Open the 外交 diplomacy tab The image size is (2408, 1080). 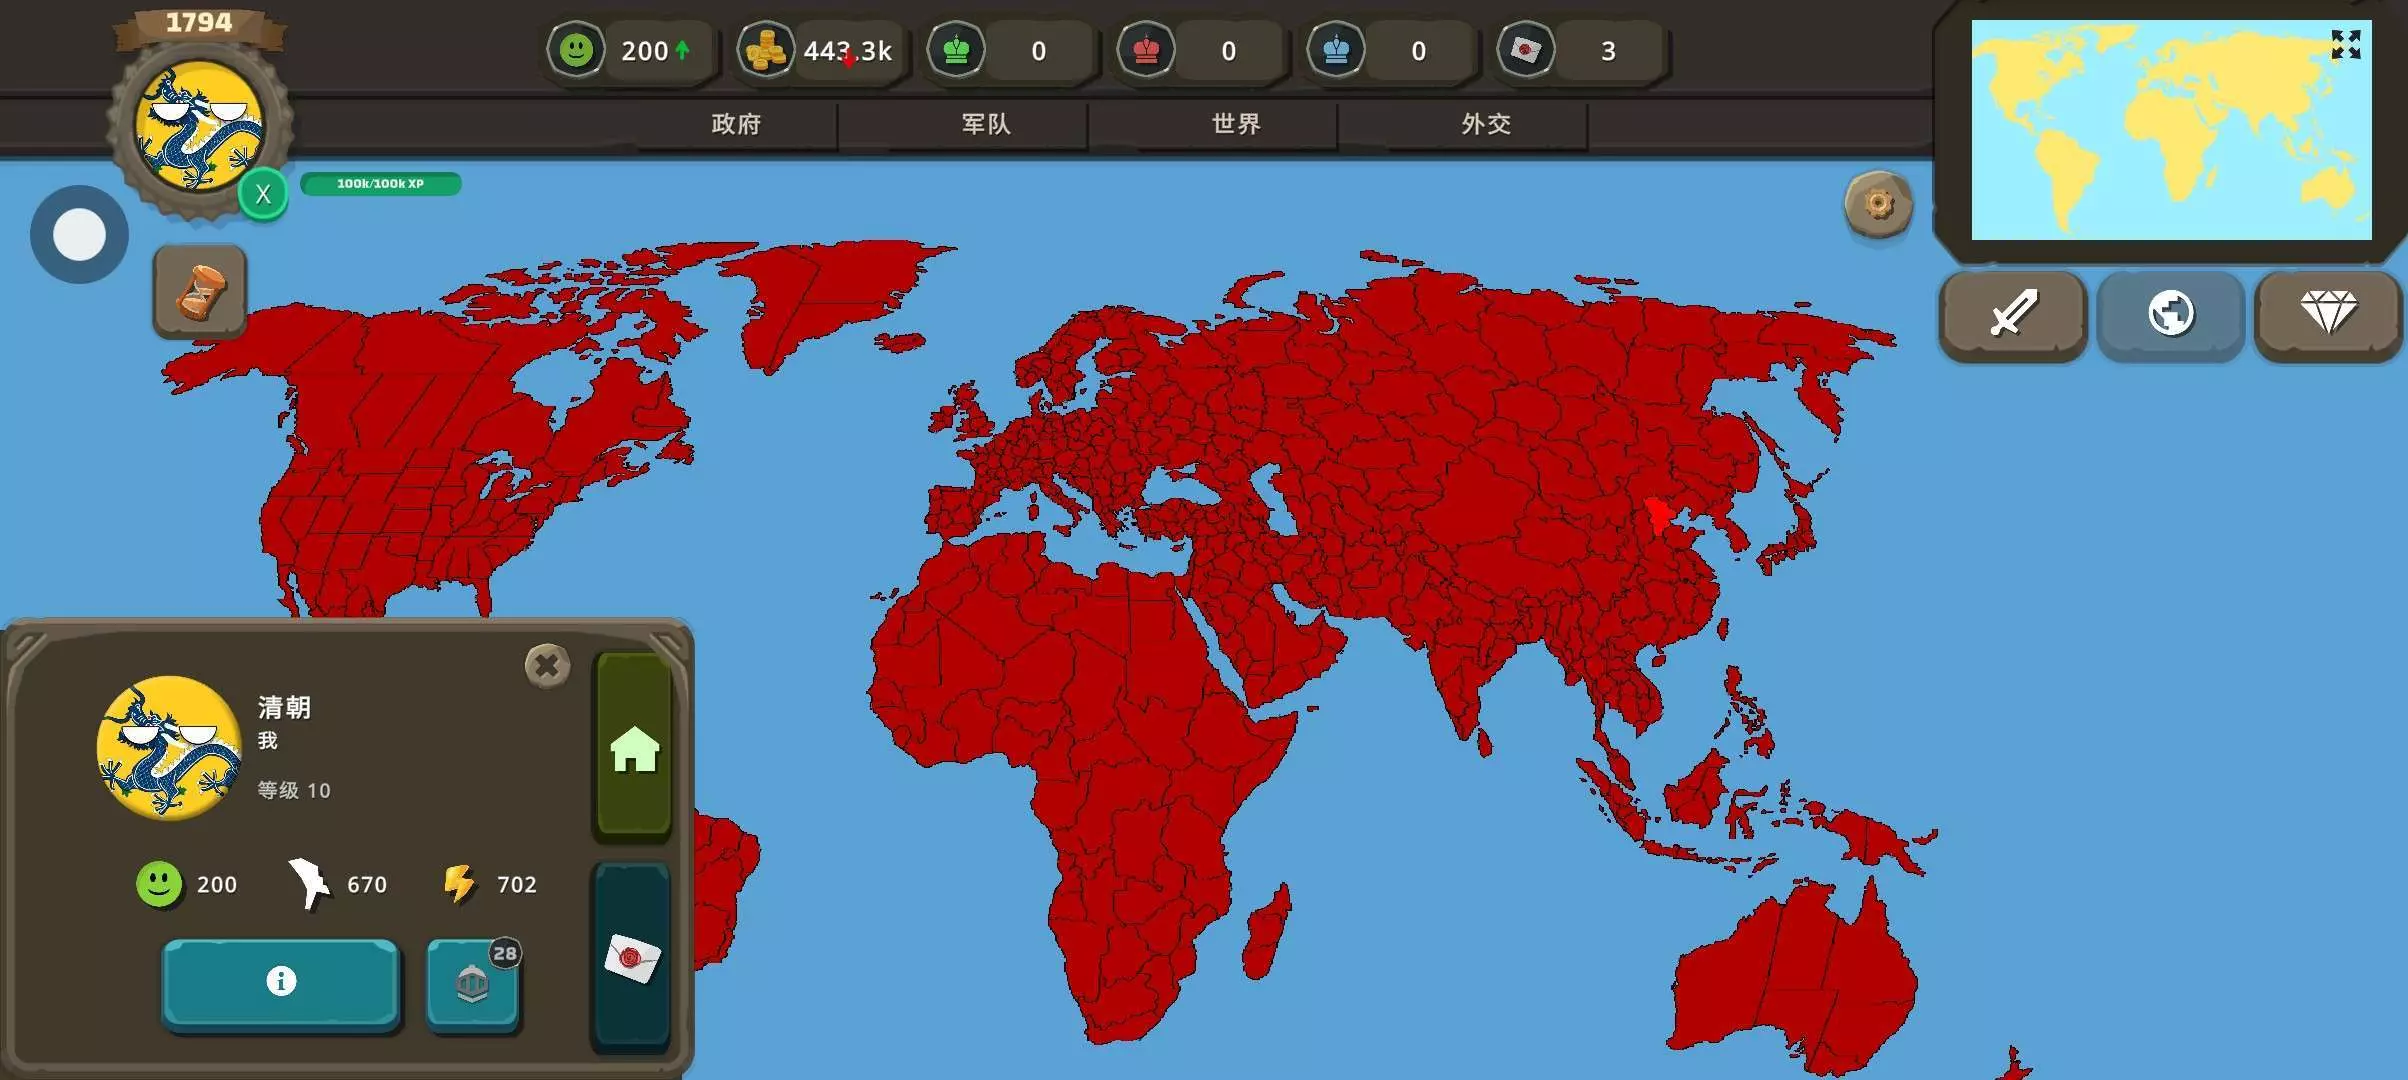[x=1486, y=124]
